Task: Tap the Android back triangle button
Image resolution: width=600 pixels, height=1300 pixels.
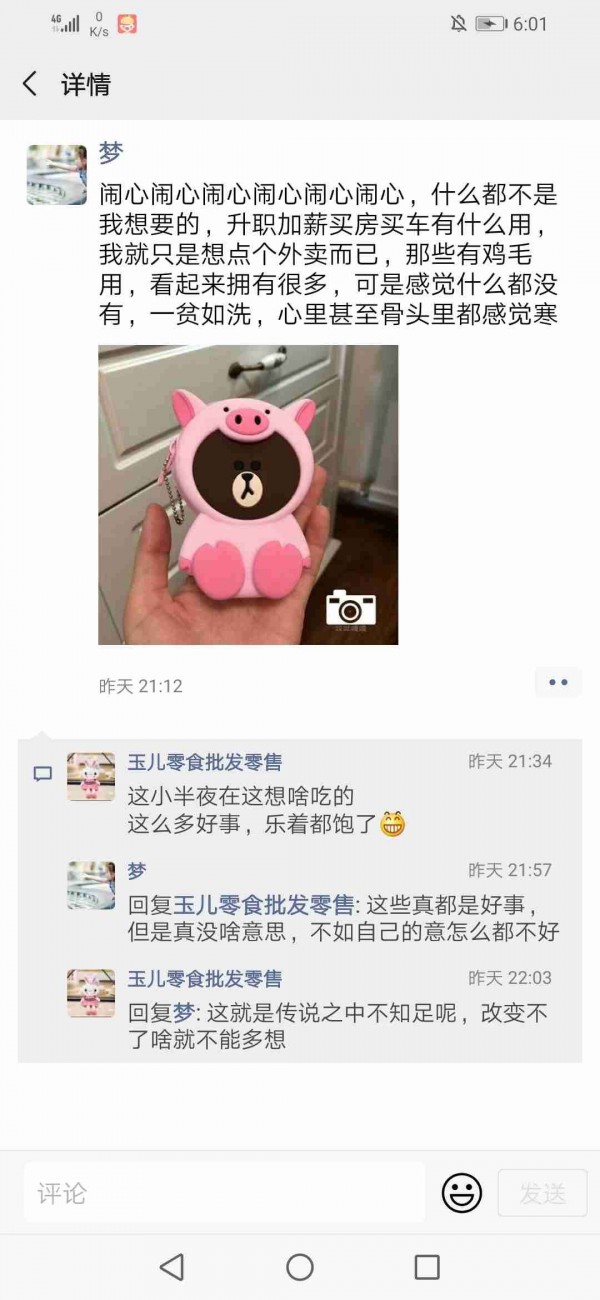Action: point(172,1267)
